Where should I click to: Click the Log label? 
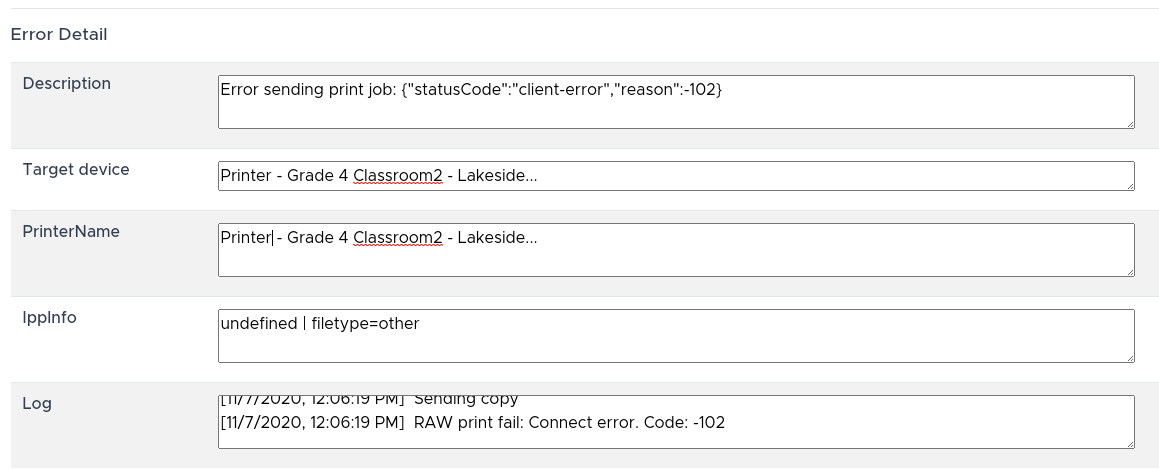click(x=37, y=404)
